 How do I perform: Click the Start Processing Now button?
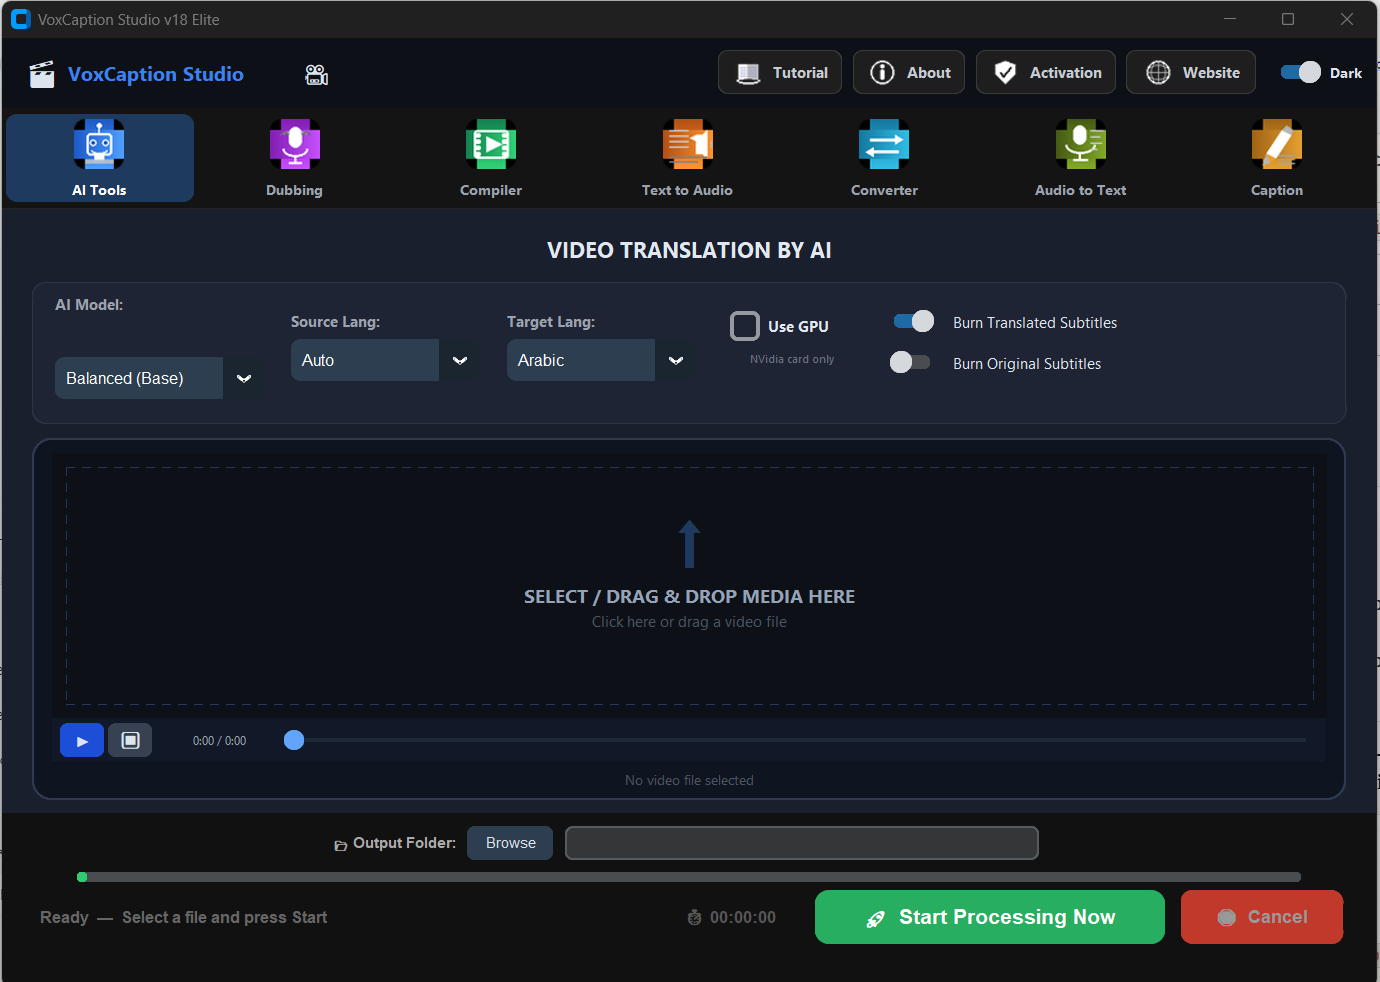pyautogui.click(x=988, y=916)
